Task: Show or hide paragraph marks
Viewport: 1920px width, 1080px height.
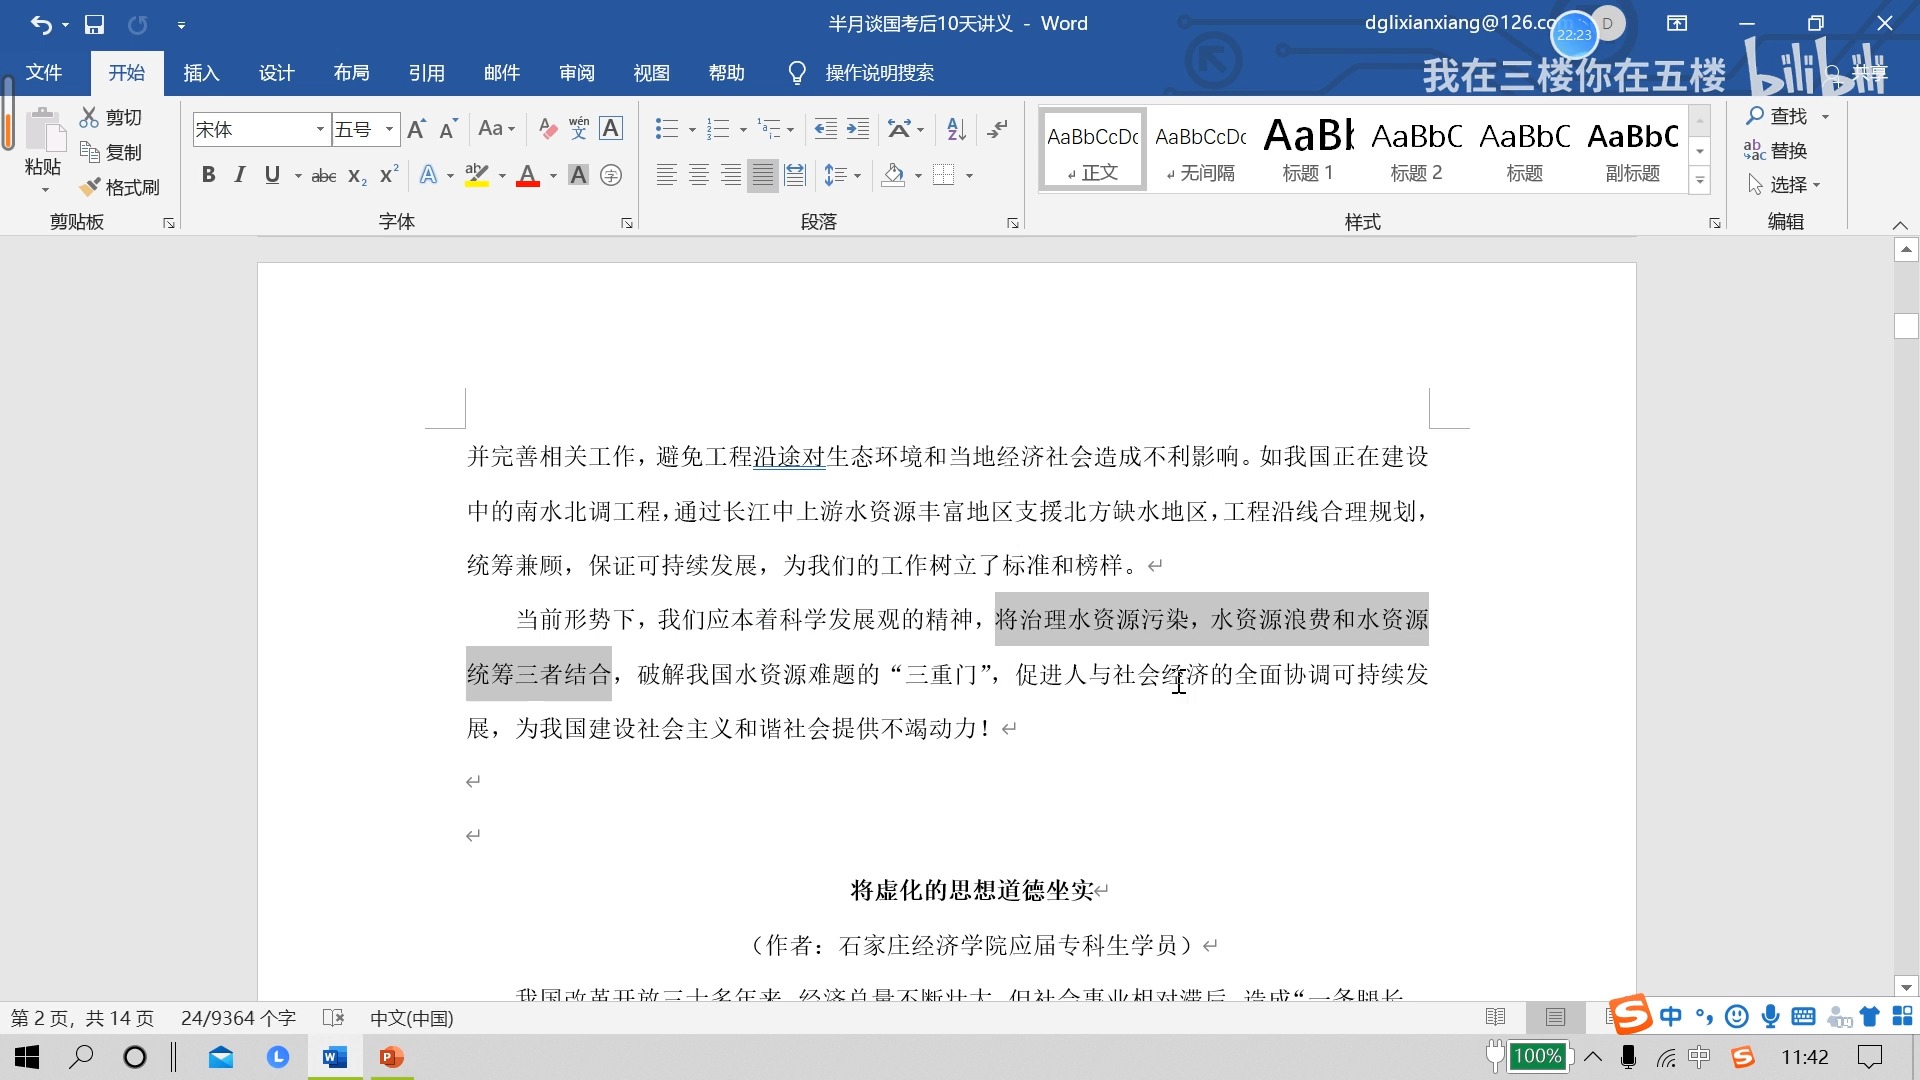Action: 997,129
